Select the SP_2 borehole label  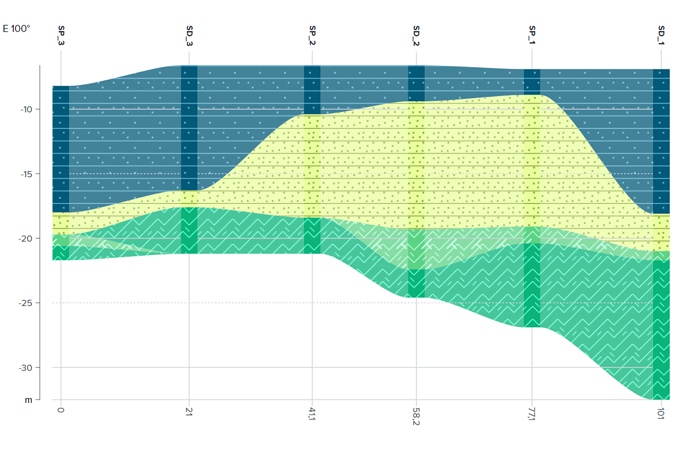(x=312, y=38)
